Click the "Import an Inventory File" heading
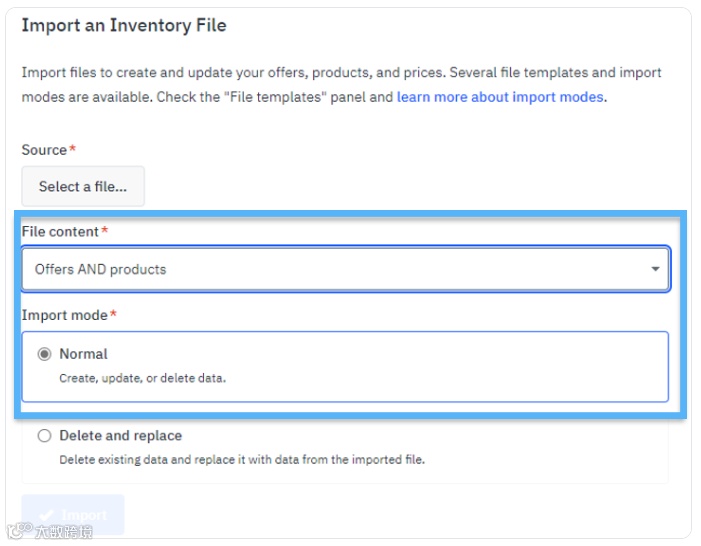The width and height of the screenshot is (701, 546). click(124, 25)
